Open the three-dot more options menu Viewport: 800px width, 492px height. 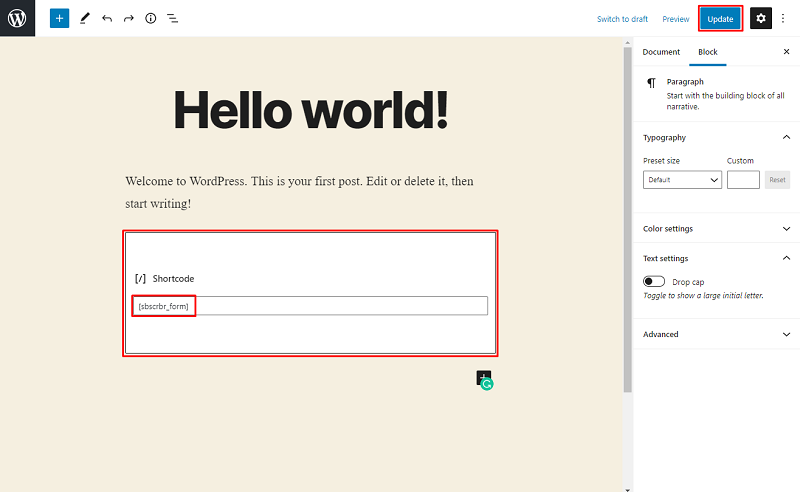coord(783,18)
